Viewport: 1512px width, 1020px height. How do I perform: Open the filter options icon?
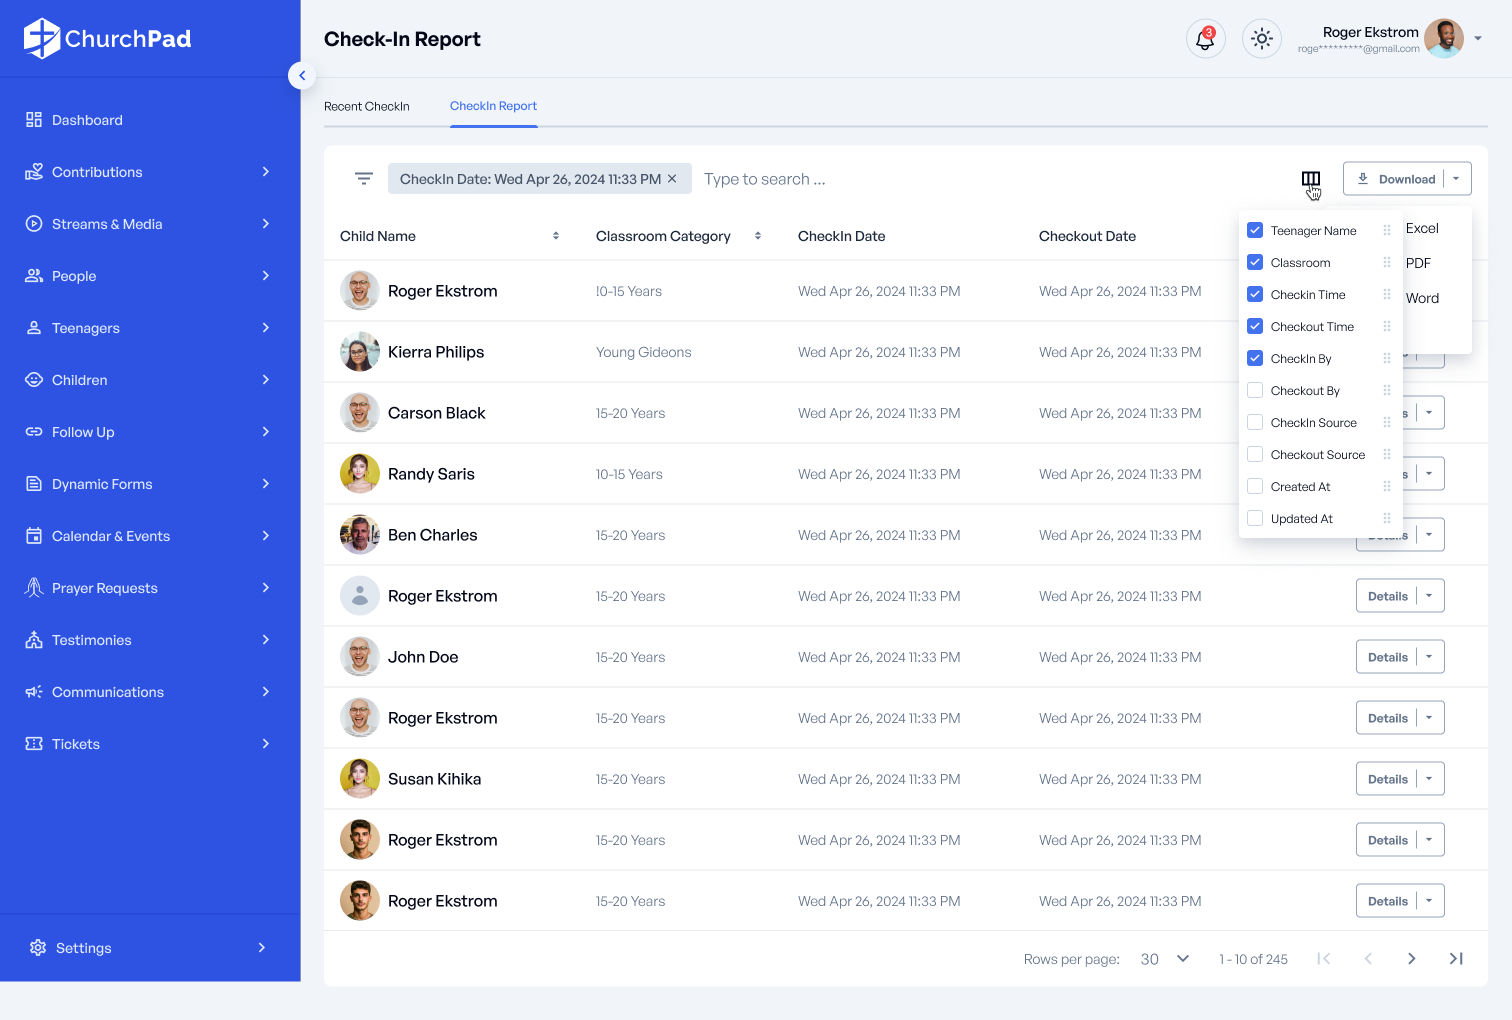click(x=364, y=179)
